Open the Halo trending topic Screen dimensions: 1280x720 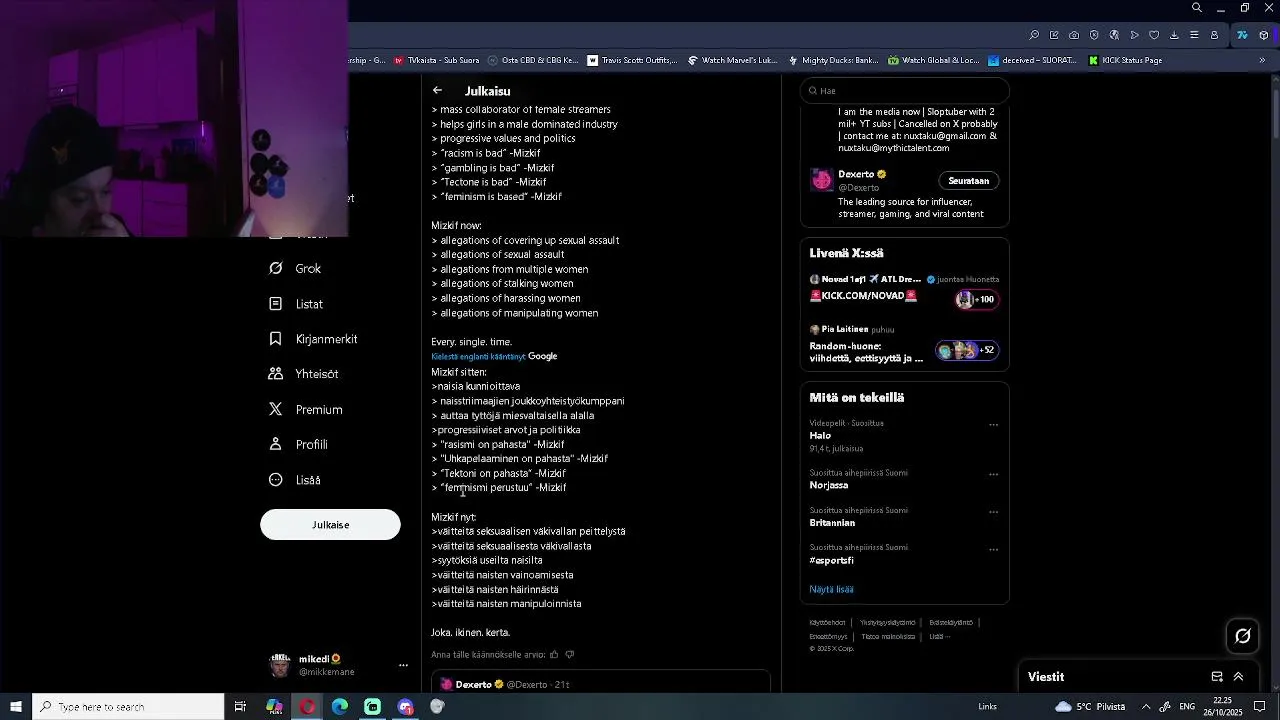point(820,436)
